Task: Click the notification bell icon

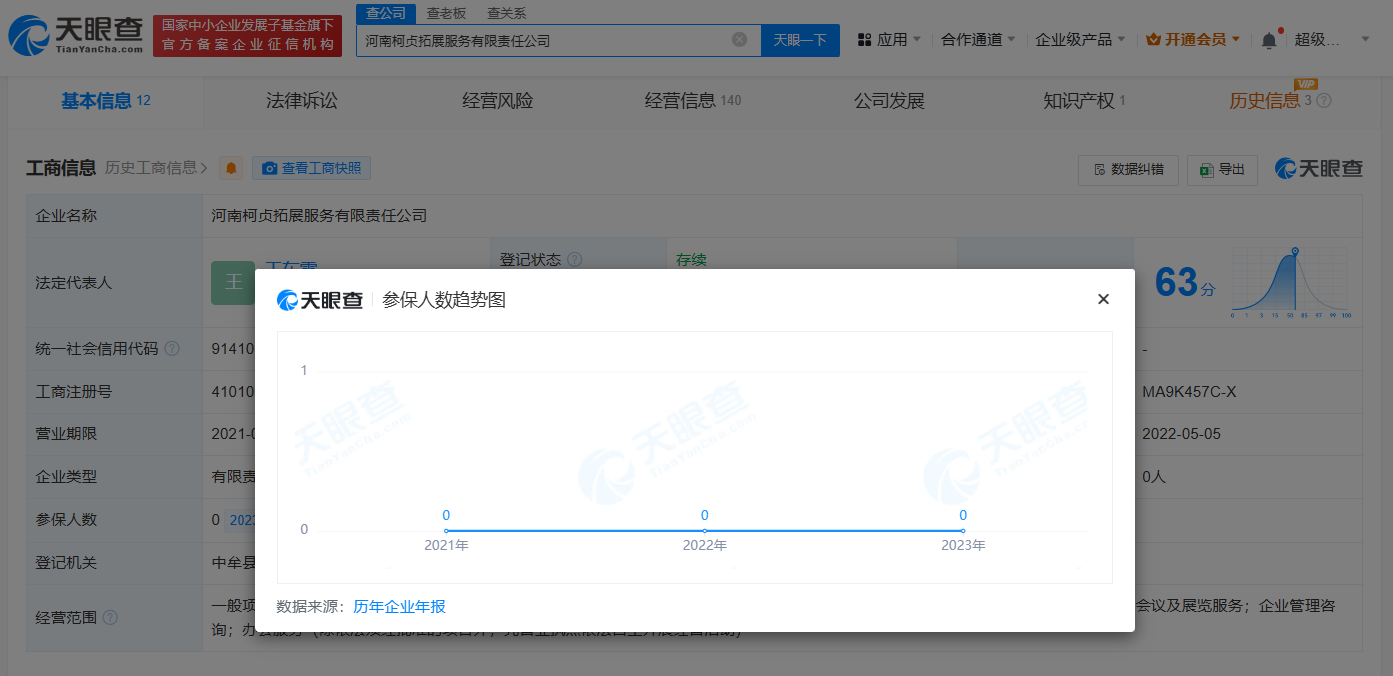Action: pyautogui.click(x=1269, y=40)
